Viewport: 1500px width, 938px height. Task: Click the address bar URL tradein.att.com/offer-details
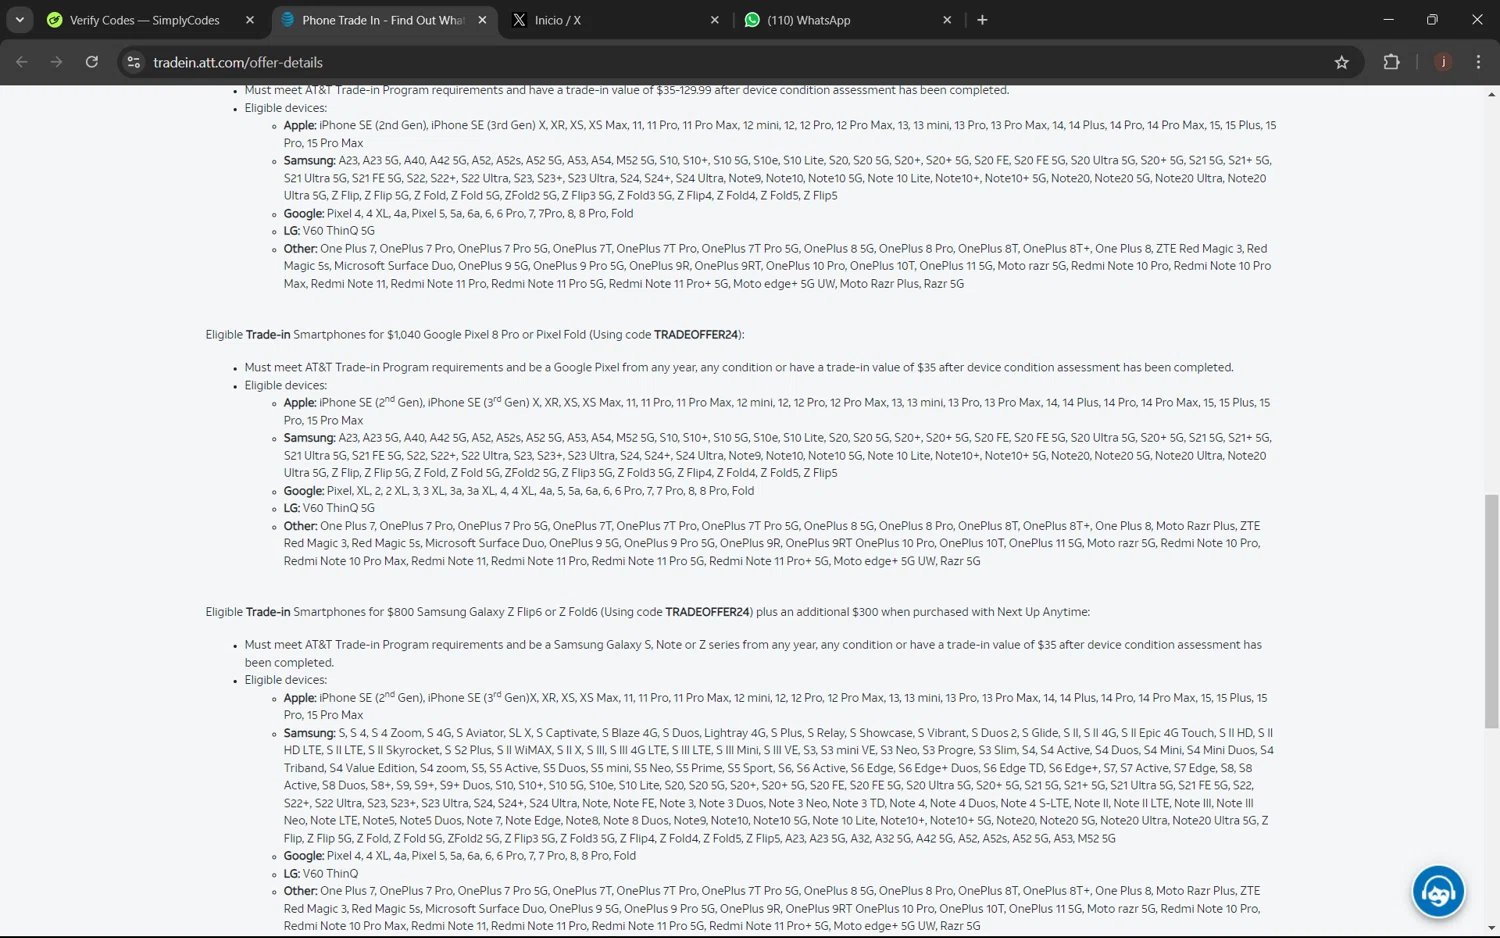pos(238,62)
